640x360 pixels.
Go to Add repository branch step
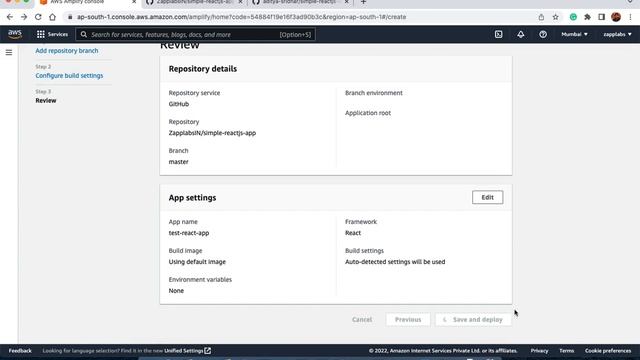click(x=67, y=51)
